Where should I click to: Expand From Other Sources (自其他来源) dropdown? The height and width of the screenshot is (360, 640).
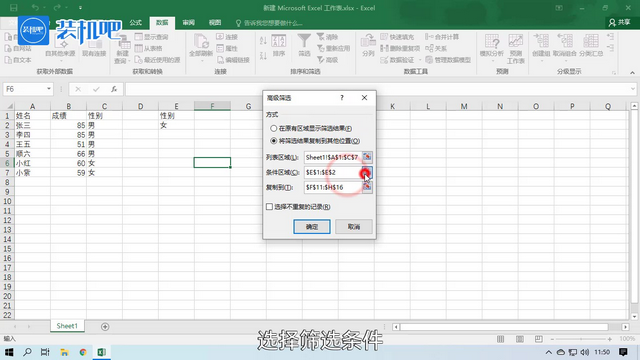click(x=60, y=61)
